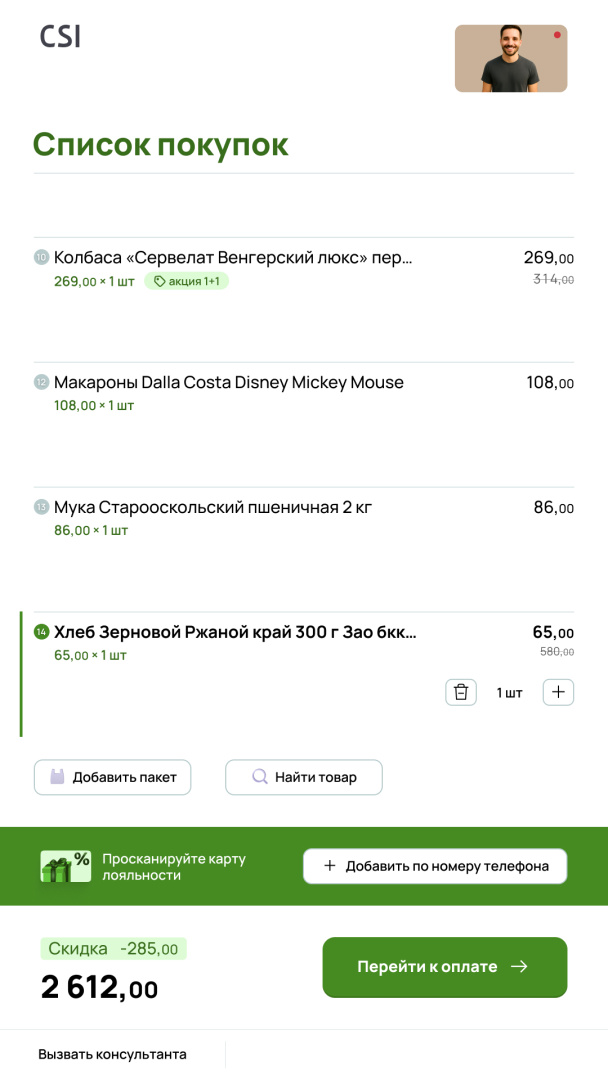Select Хлеб Зерновой Ржаной край item

coord(235,632)
